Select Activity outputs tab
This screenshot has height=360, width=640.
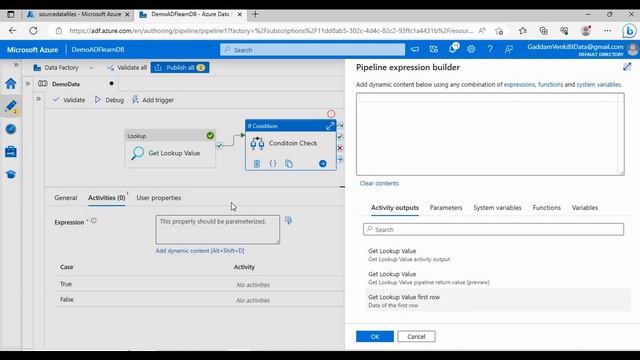pos(395,208)
